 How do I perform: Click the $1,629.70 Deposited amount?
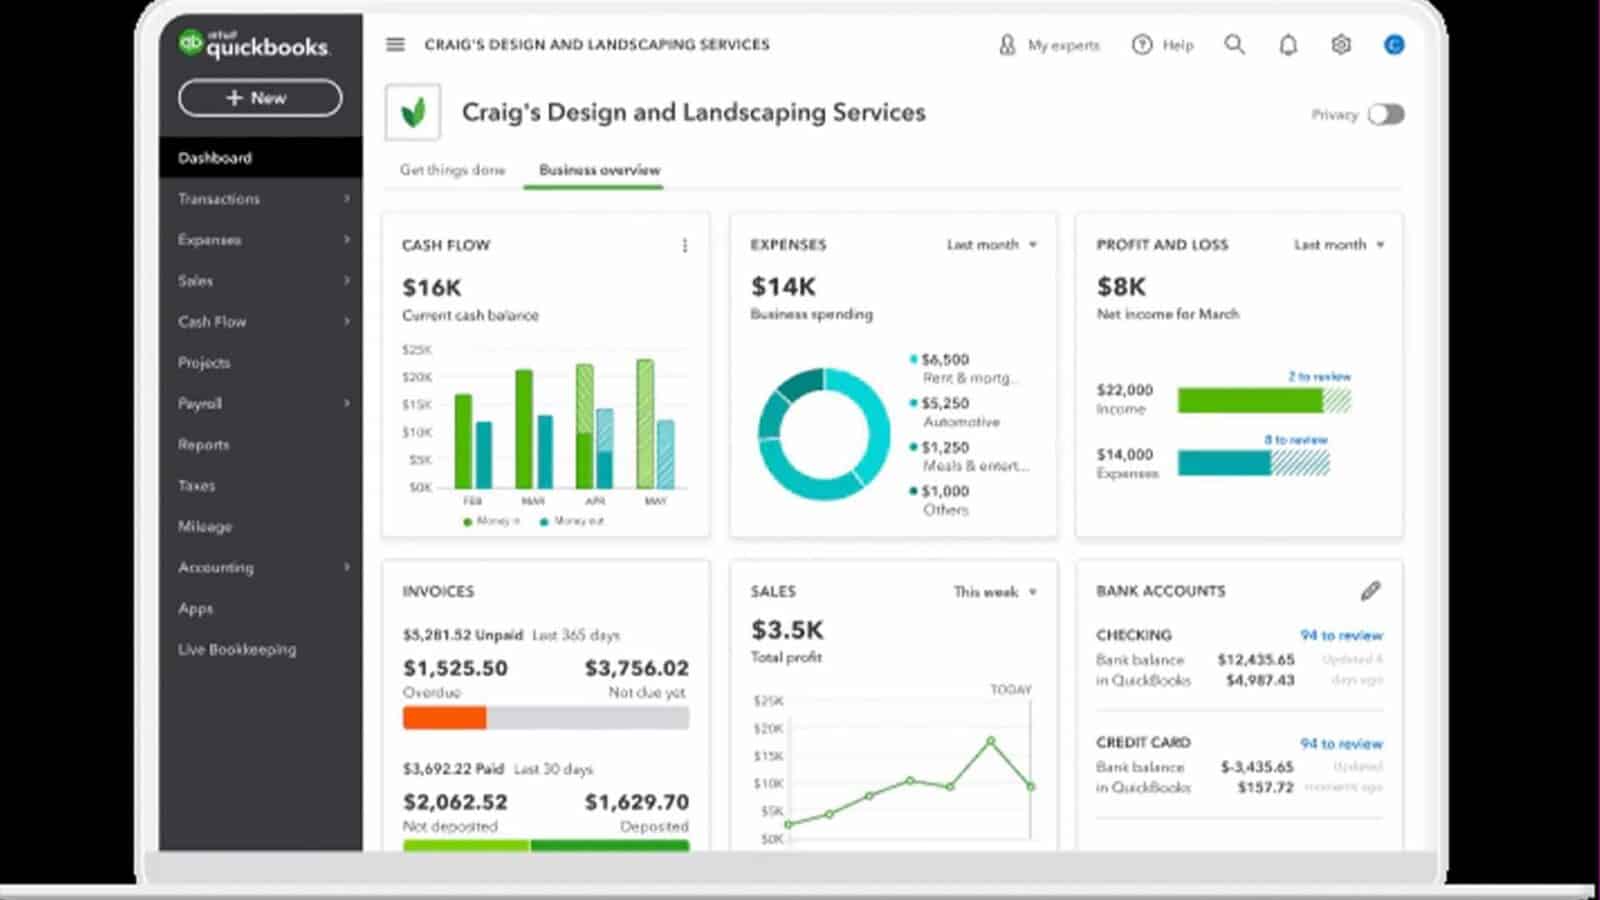[637, 802]
